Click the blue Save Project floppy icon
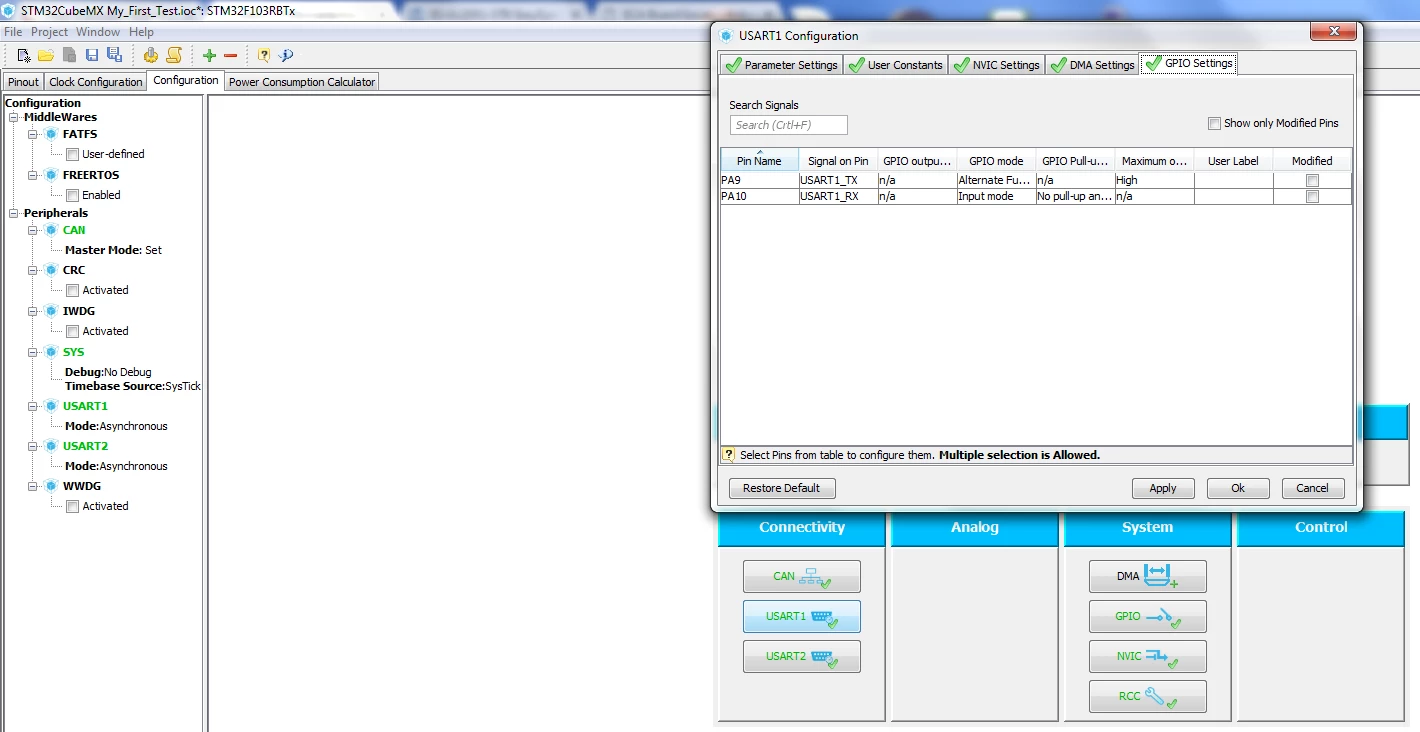 [x=92, y=56]
